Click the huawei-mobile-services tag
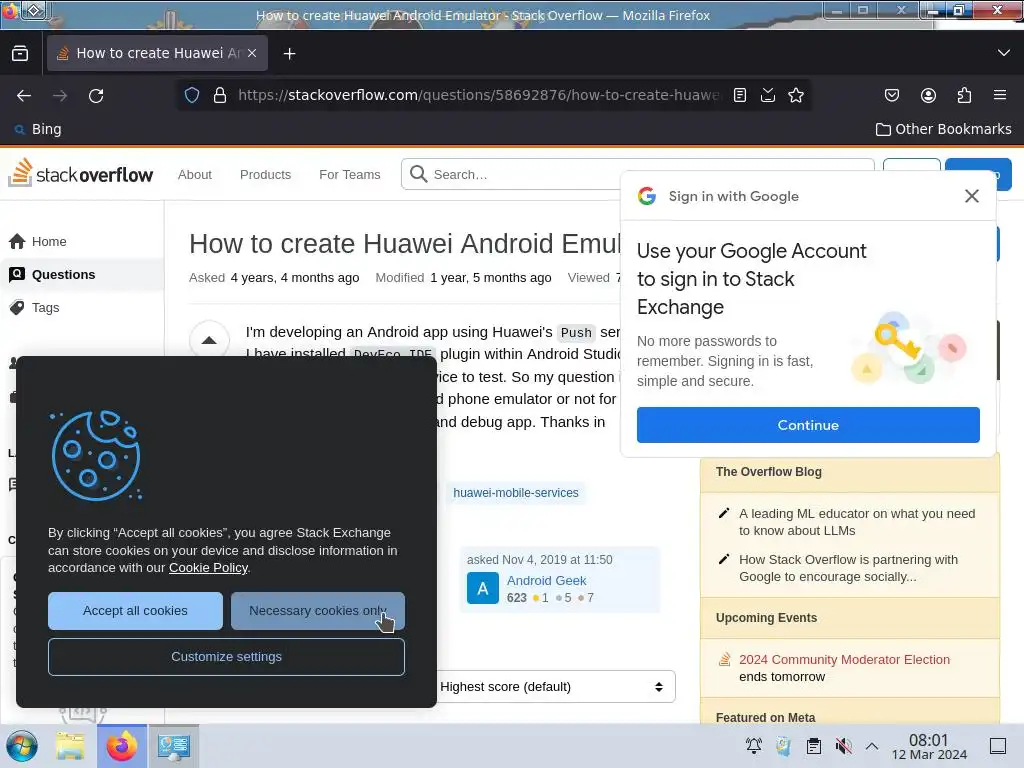1024x768 pixels. pos(516,493)
